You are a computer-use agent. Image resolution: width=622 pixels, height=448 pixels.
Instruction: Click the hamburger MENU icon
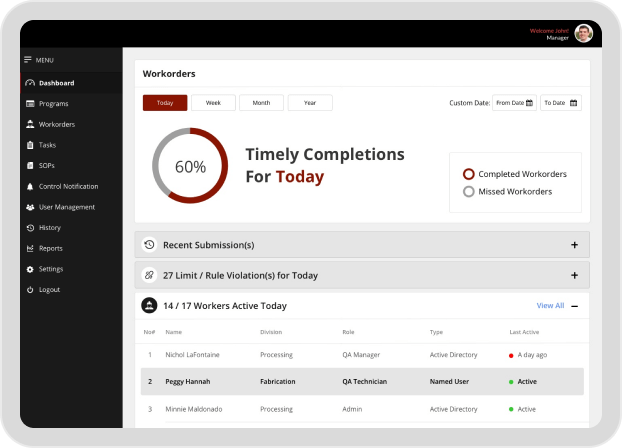[x=28, y=60]
